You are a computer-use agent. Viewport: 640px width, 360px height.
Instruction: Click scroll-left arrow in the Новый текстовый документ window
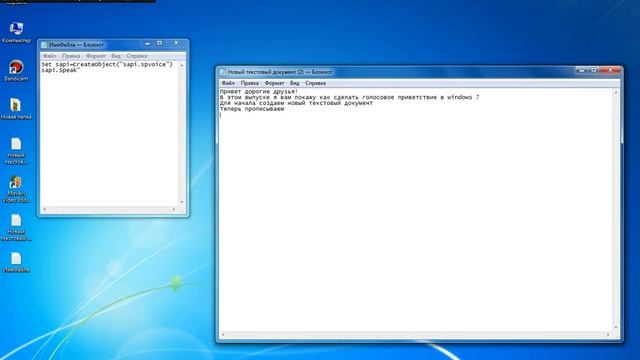pos(223,335)
